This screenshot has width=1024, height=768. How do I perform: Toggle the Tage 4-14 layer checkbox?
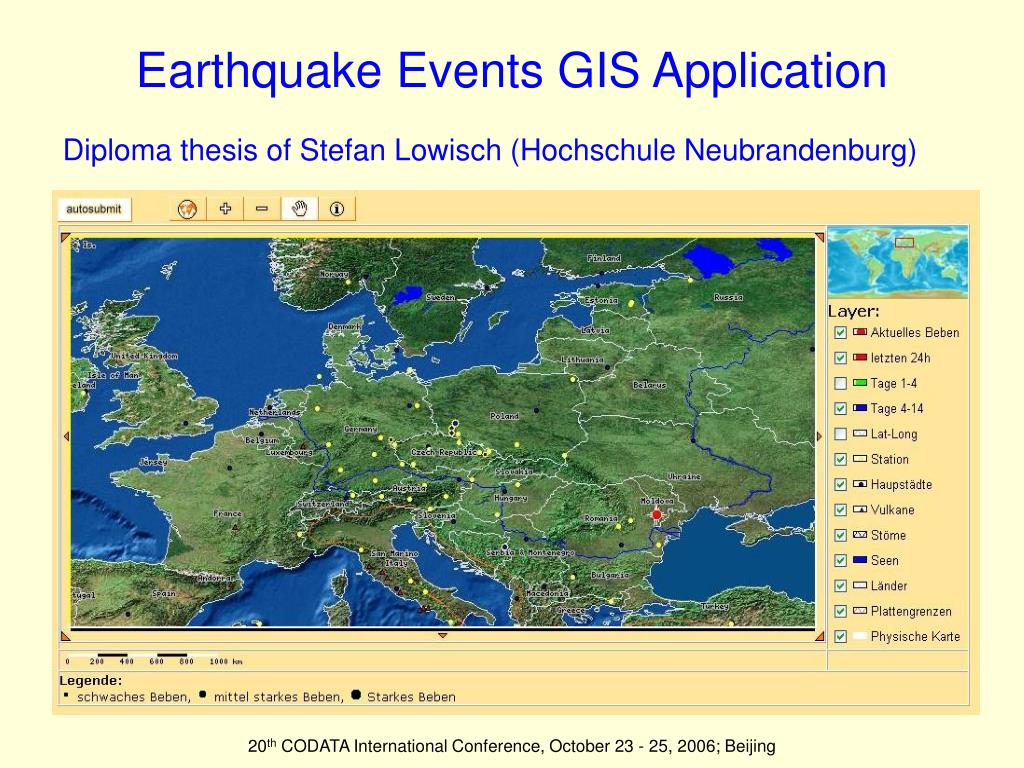(840, 409)
